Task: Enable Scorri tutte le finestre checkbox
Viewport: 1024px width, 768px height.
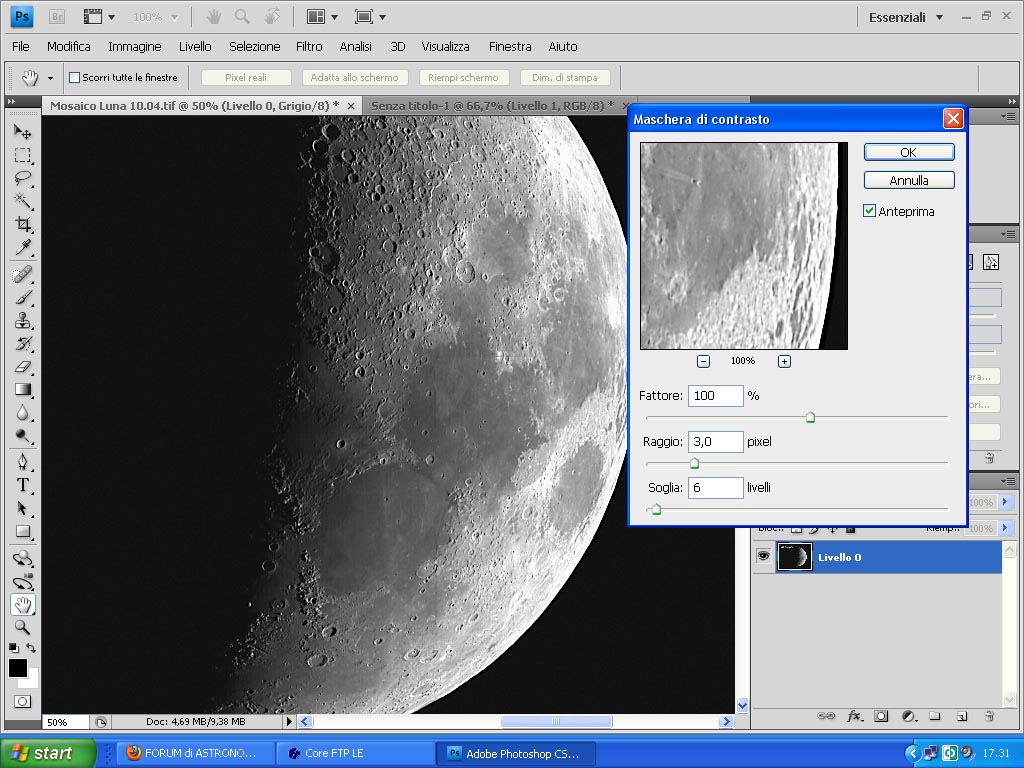Action: [74, 78]
